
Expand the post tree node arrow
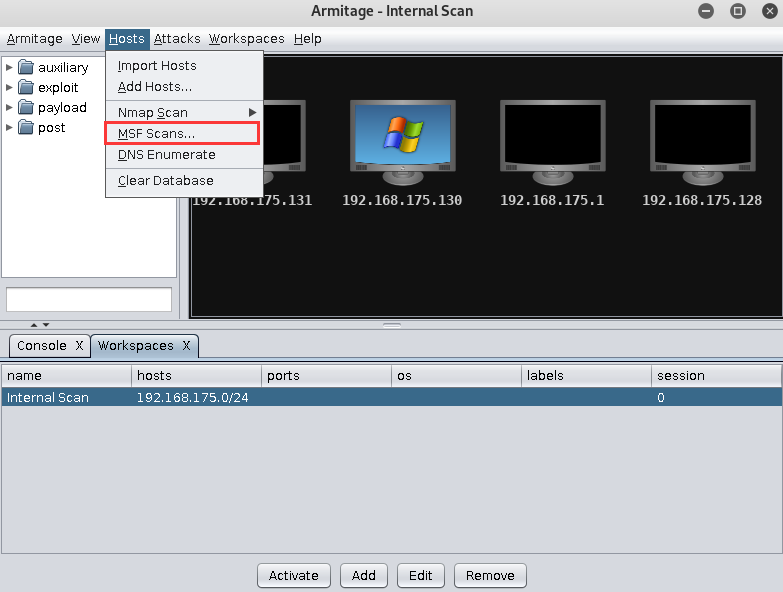coord(9,127)
